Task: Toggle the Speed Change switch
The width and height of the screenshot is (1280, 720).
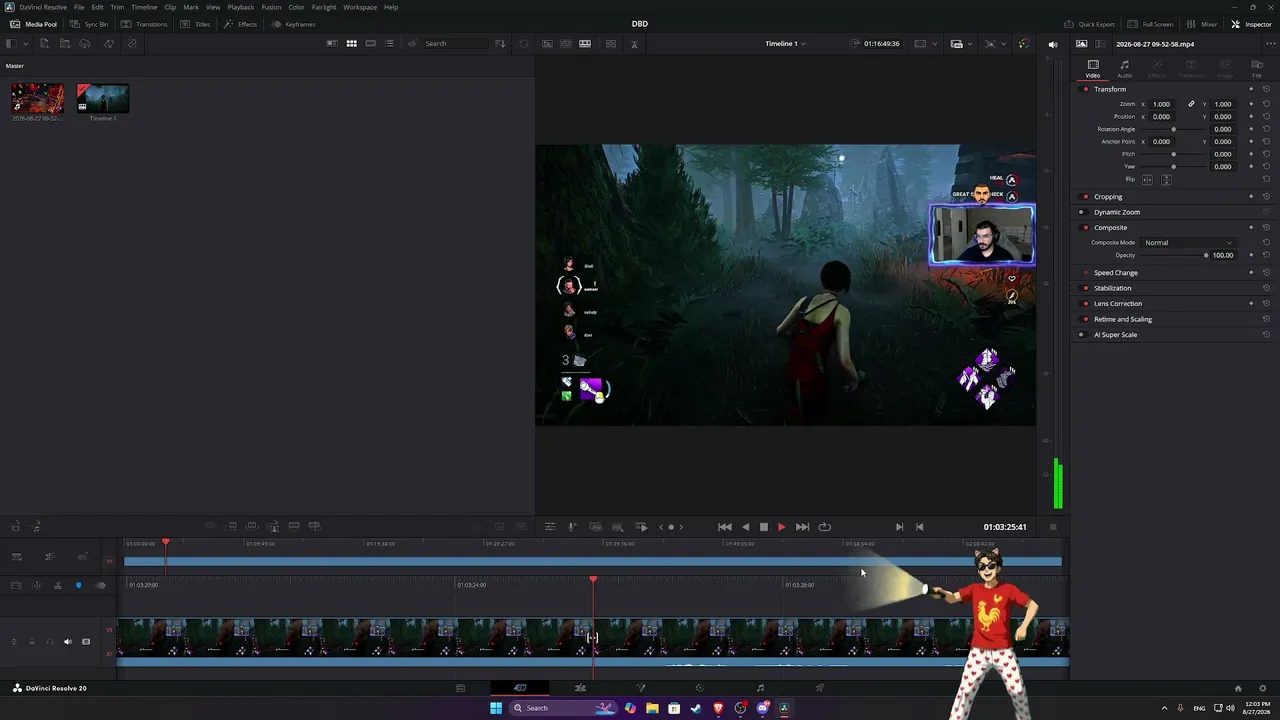Action: [x=1086, y=273]
